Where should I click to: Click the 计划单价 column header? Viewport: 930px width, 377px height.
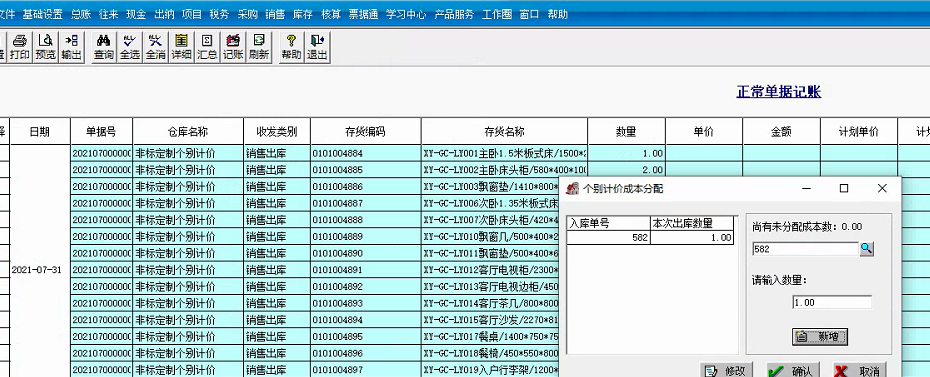point(859,132)
